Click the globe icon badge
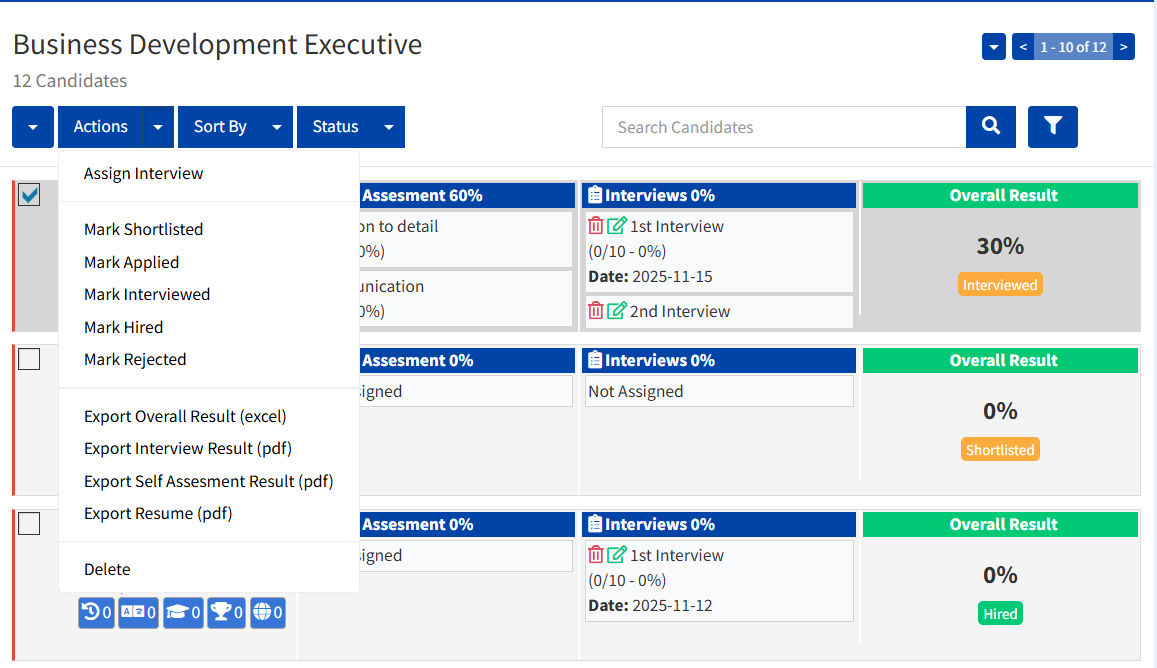This screenshot has width=1157, height=668. [268, 613]
